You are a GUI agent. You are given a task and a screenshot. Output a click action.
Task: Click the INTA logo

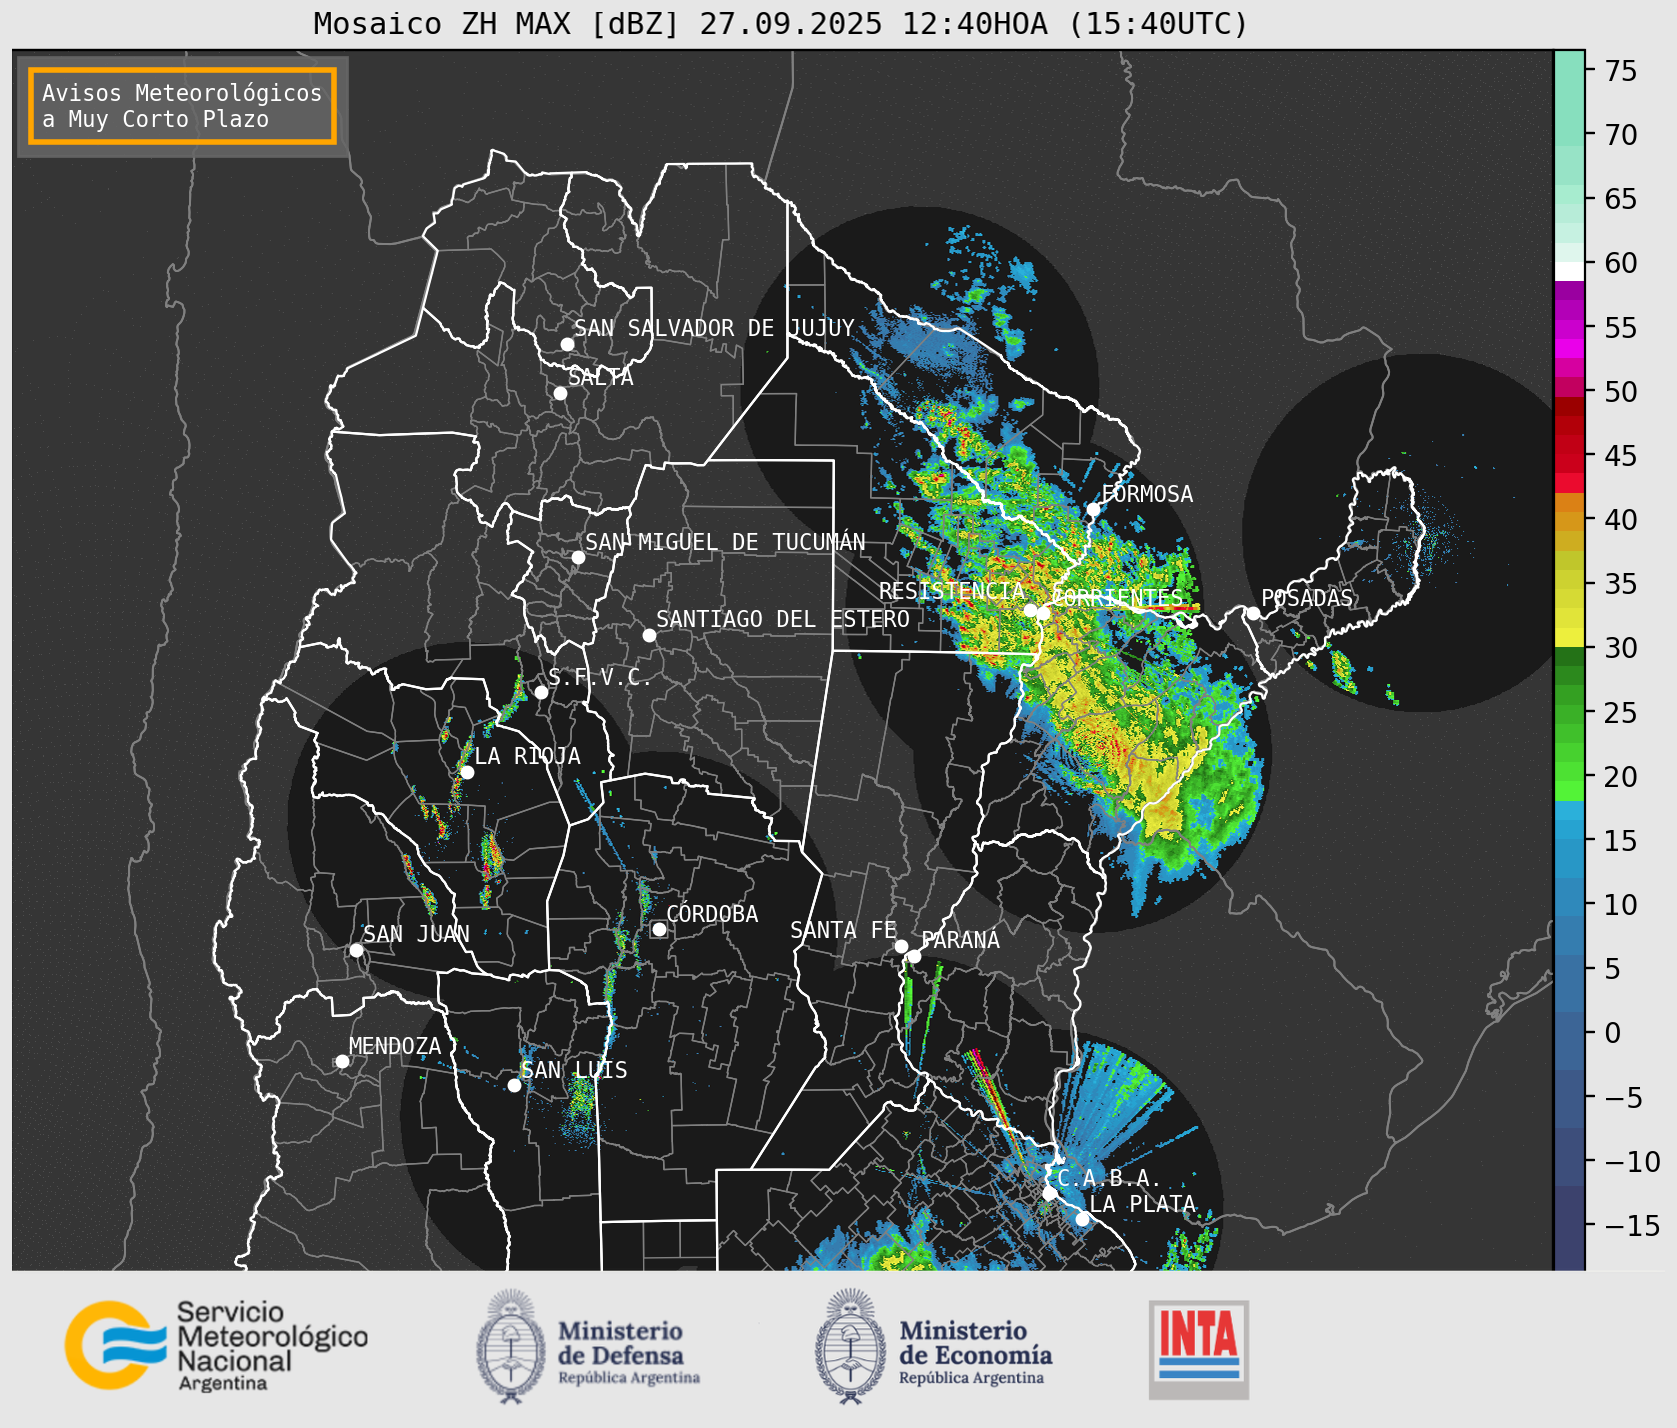pos(1199,1349)
